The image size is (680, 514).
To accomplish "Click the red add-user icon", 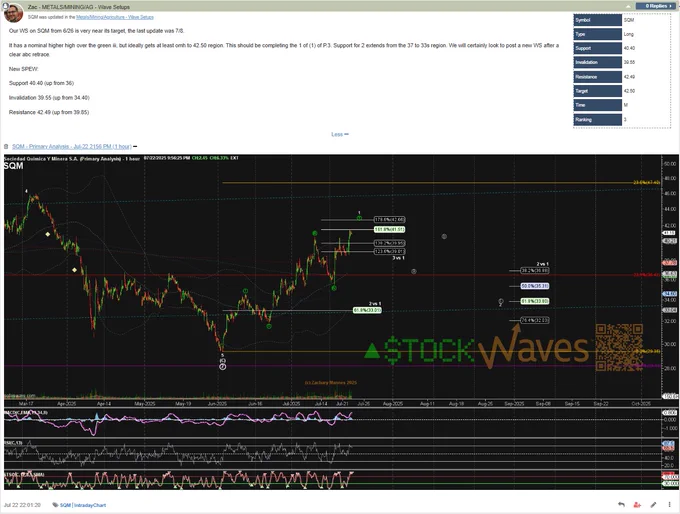I will click(x=637, y=504).
